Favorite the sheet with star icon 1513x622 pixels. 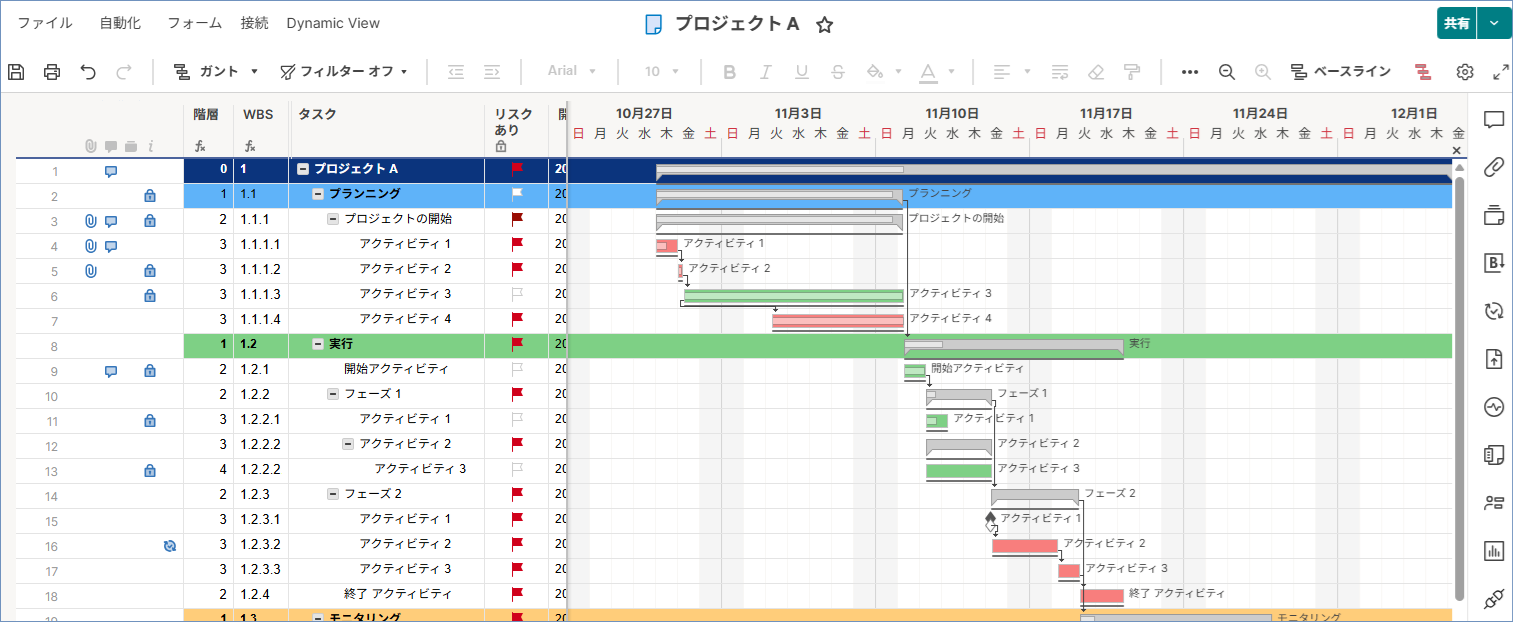824,25
